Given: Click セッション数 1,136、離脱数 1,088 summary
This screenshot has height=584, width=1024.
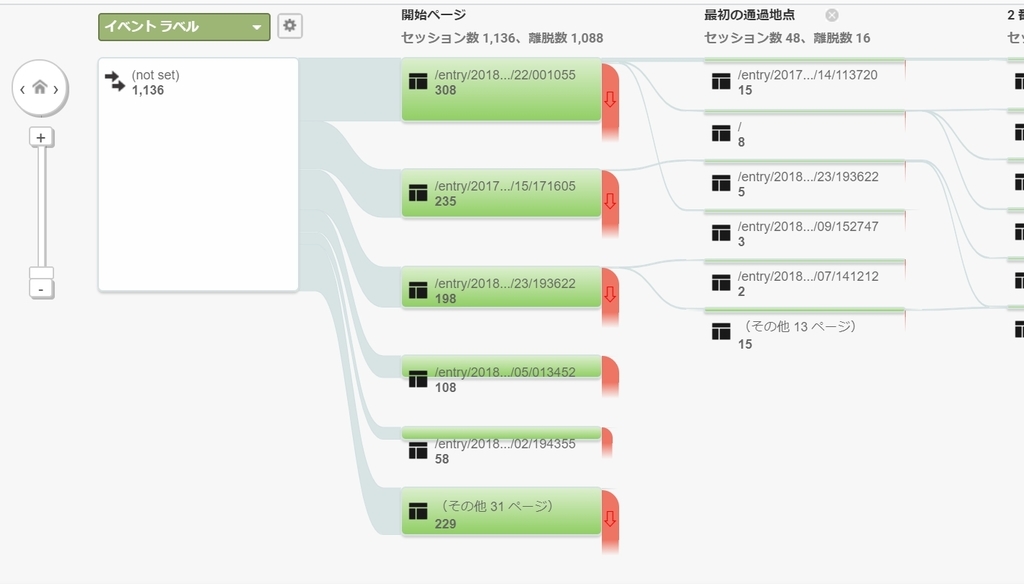Looking at the screenshot, I should click(x=502, y=38).
